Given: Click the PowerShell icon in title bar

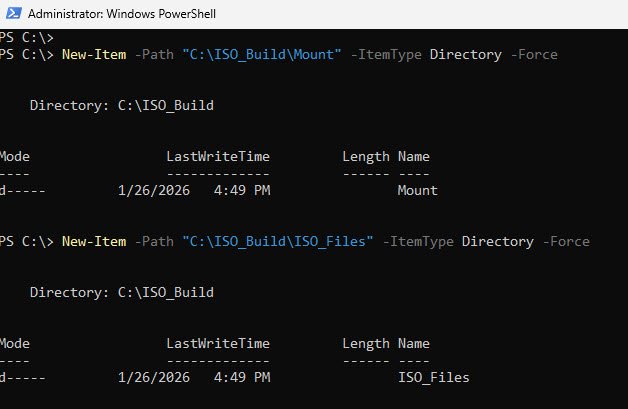Looking at the screenshot, I should tap(12, 14).
